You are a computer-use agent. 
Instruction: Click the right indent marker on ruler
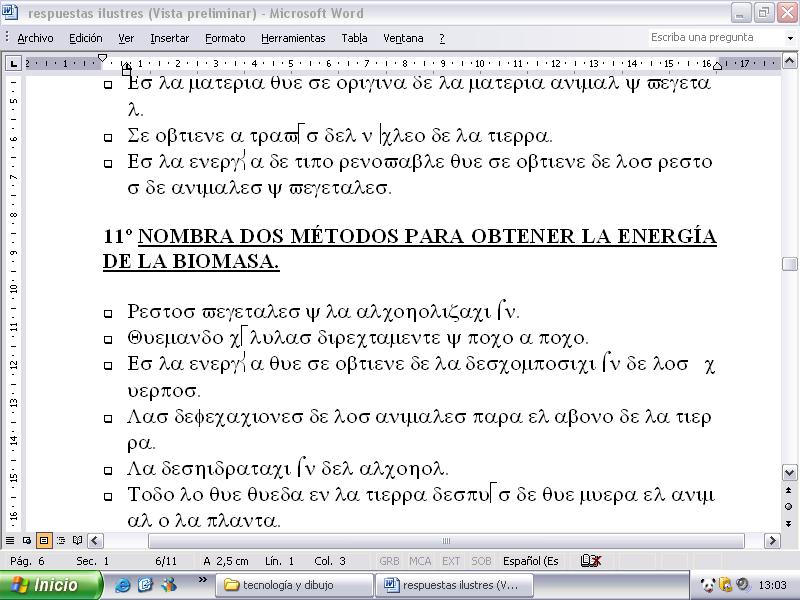(717, 65)
